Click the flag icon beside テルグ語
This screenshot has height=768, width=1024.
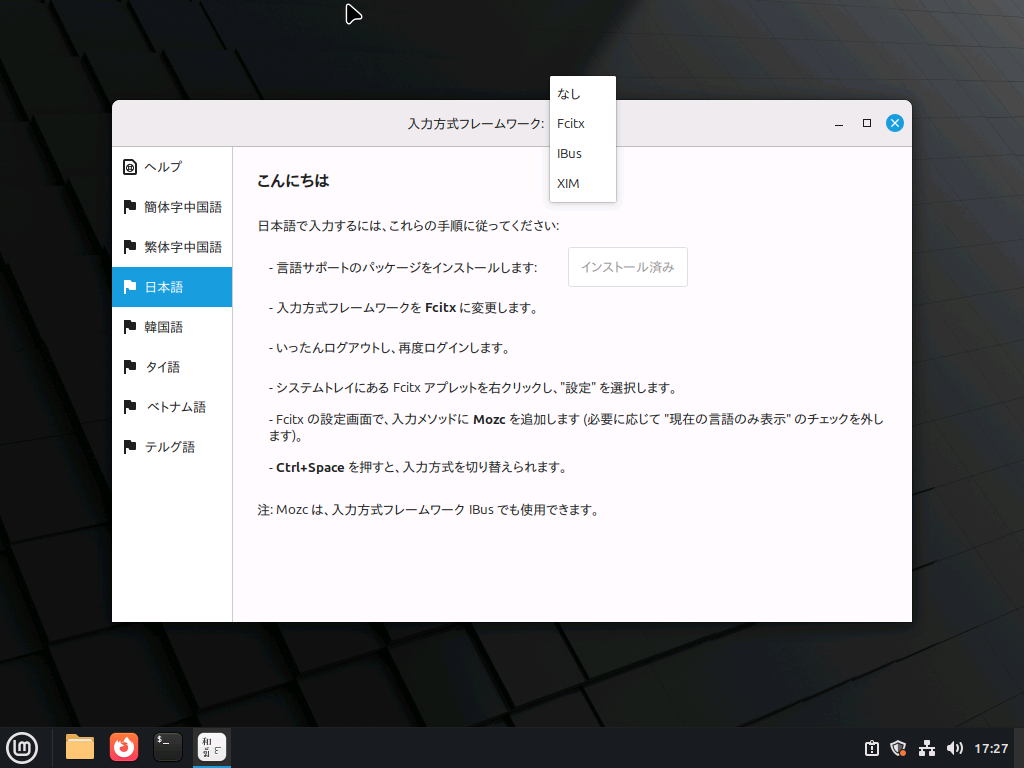click(129, 447)
